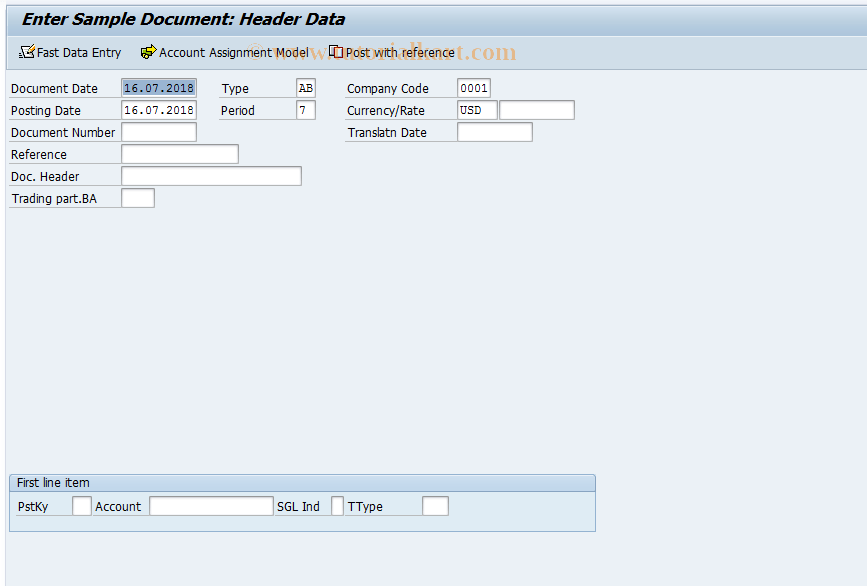The width and height of the screenshot is (867, 586).
Task: Select the Doc. Header text field
Action: click(210, 175)
